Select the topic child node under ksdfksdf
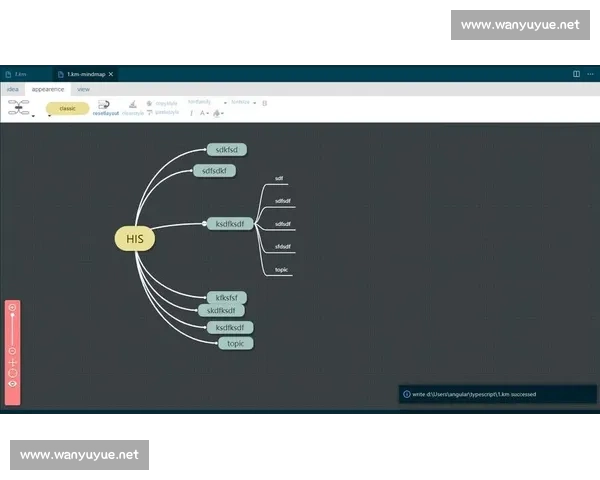Image resolution: width=600 pixels, height=480 pixels. pos(281,269)
